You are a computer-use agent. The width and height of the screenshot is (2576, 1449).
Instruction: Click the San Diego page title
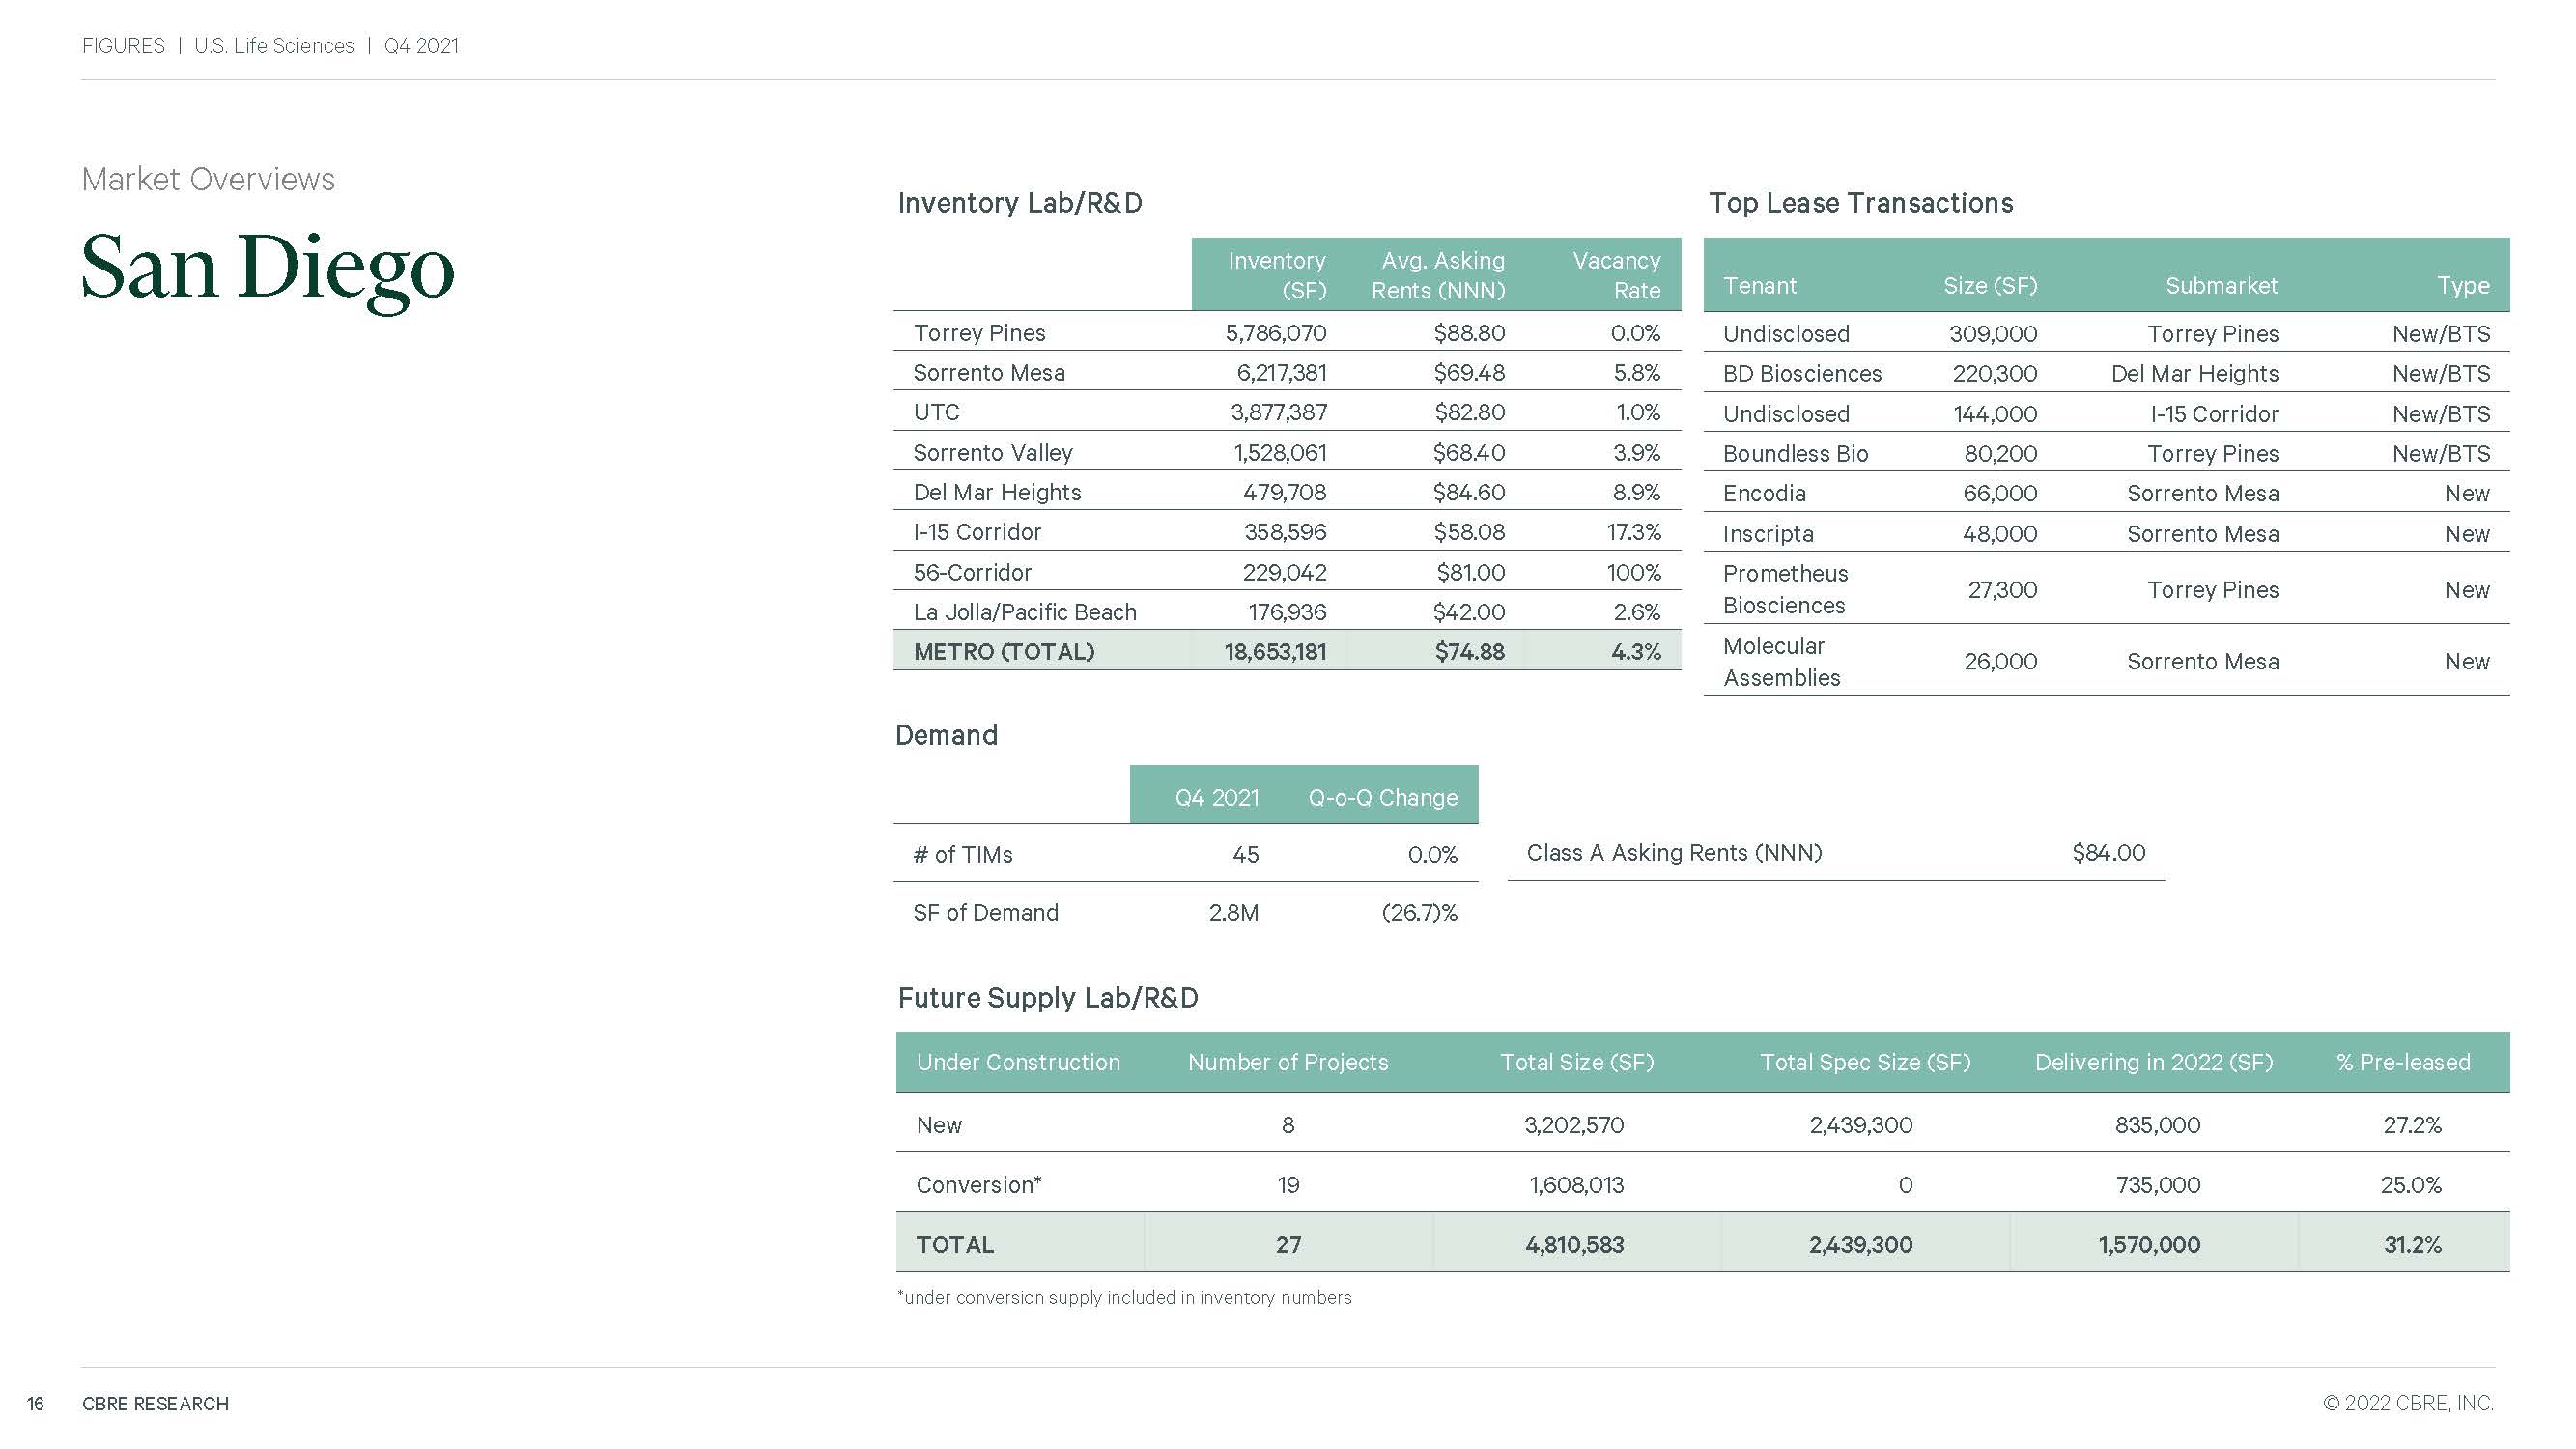click(267, 269)
